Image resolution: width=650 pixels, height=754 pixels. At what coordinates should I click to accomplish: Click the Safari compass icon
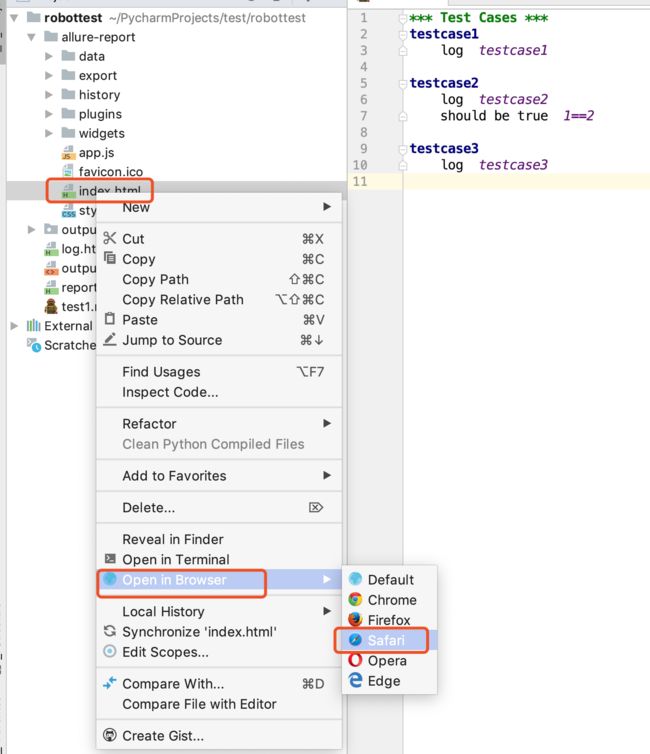click(355, 640)
